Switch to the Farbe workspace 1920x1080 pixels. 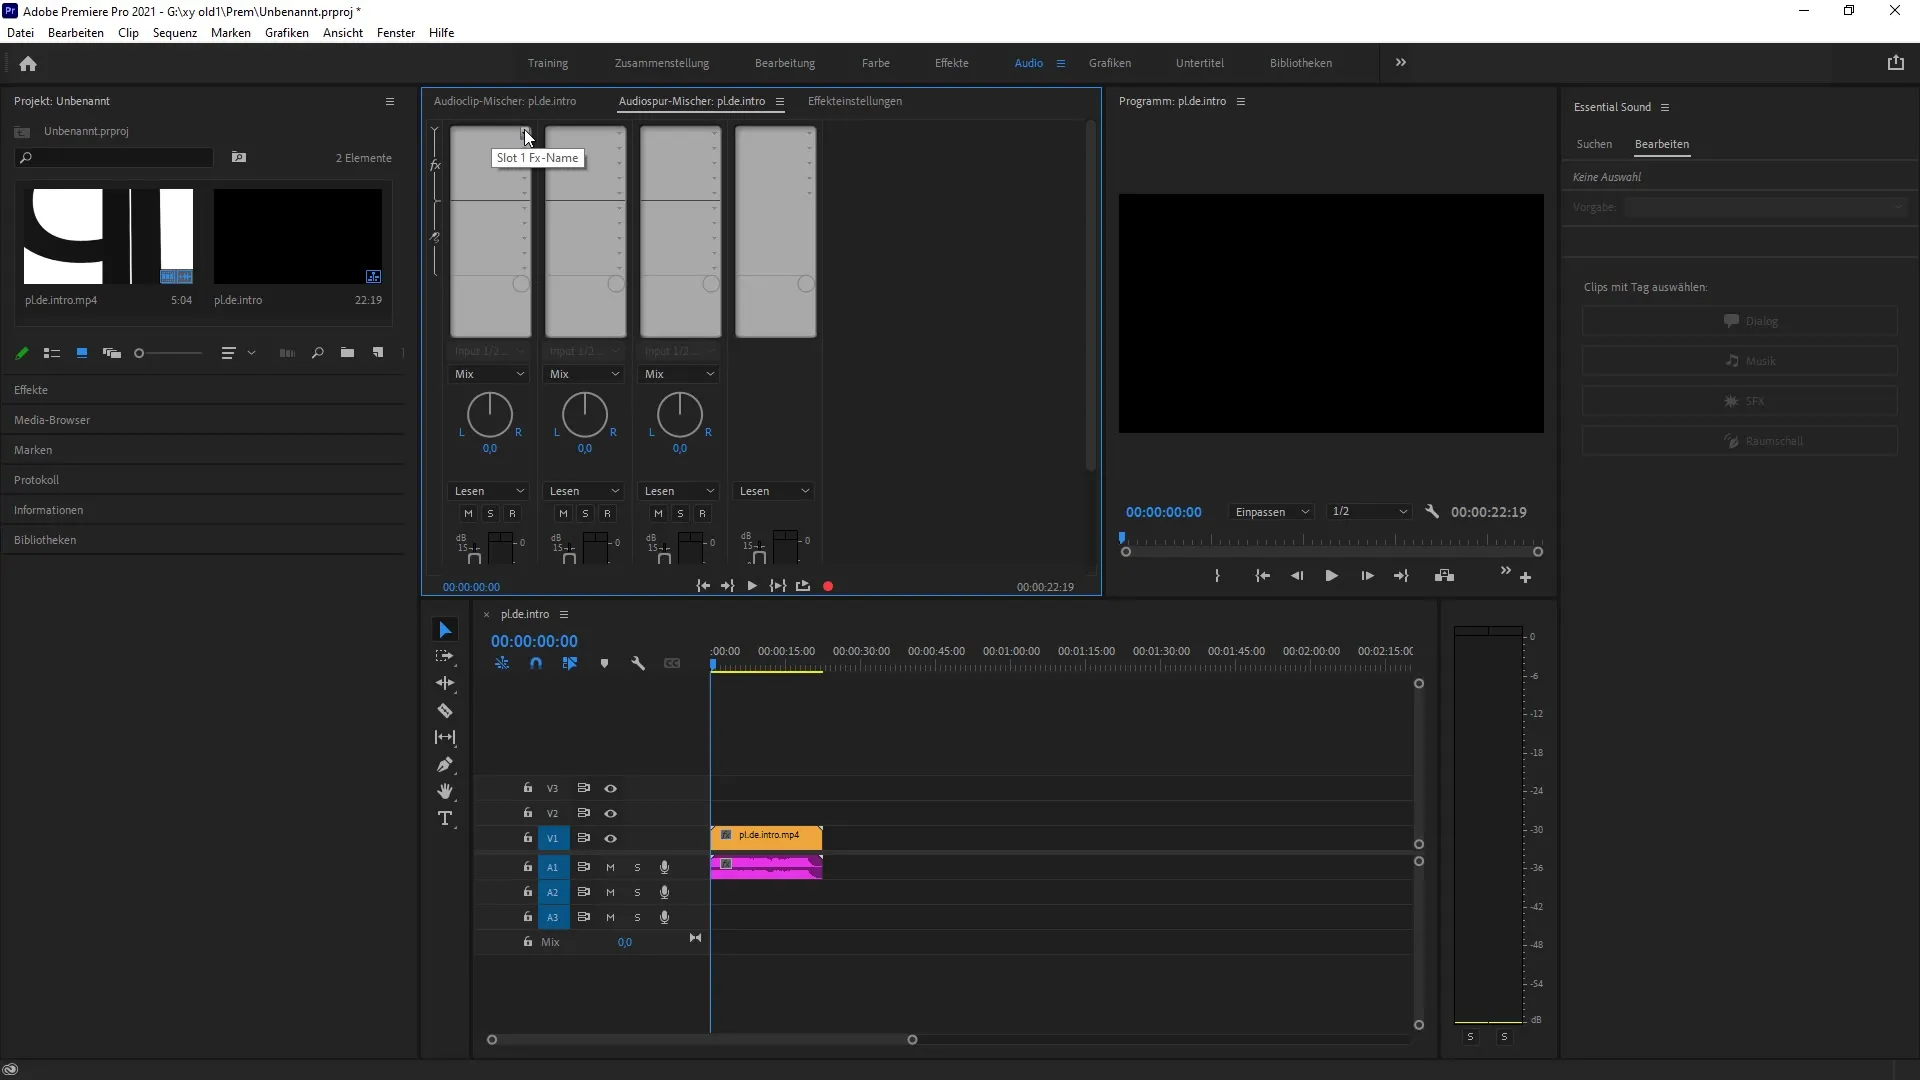(x=875, y=63)
